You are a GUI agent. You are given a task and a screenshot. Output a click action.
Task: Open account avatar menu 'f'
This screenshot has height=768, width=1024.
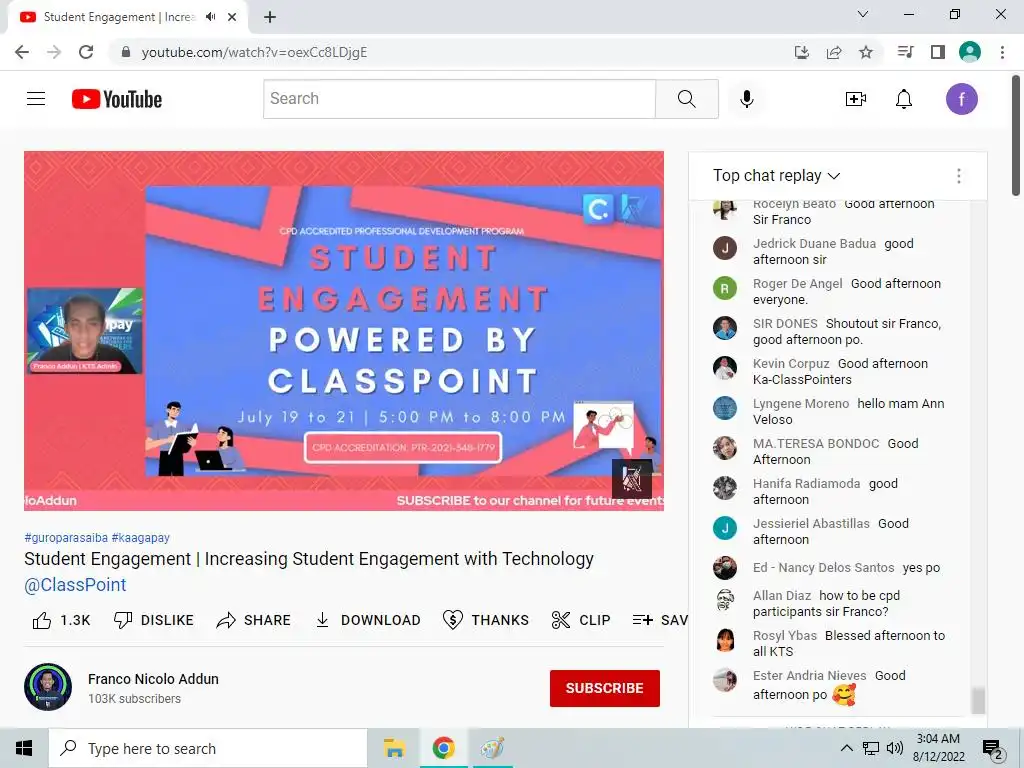962,99
